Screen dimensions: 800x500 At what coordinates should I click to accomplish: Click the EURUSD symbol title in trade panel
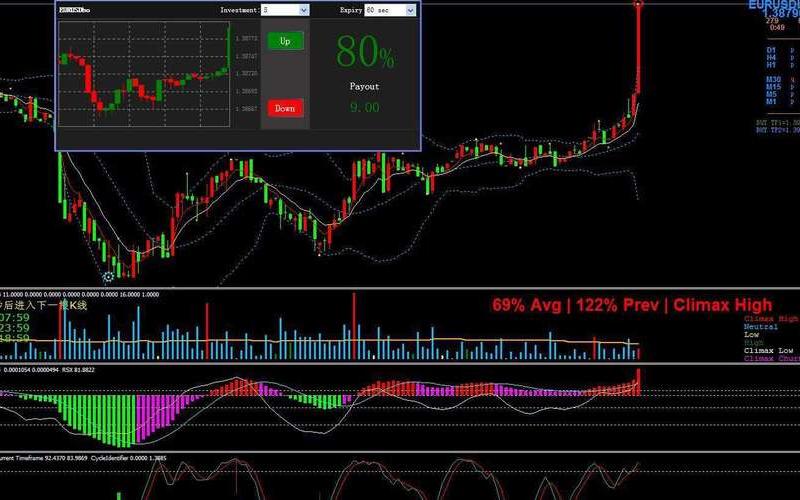(x=74, y=10)
